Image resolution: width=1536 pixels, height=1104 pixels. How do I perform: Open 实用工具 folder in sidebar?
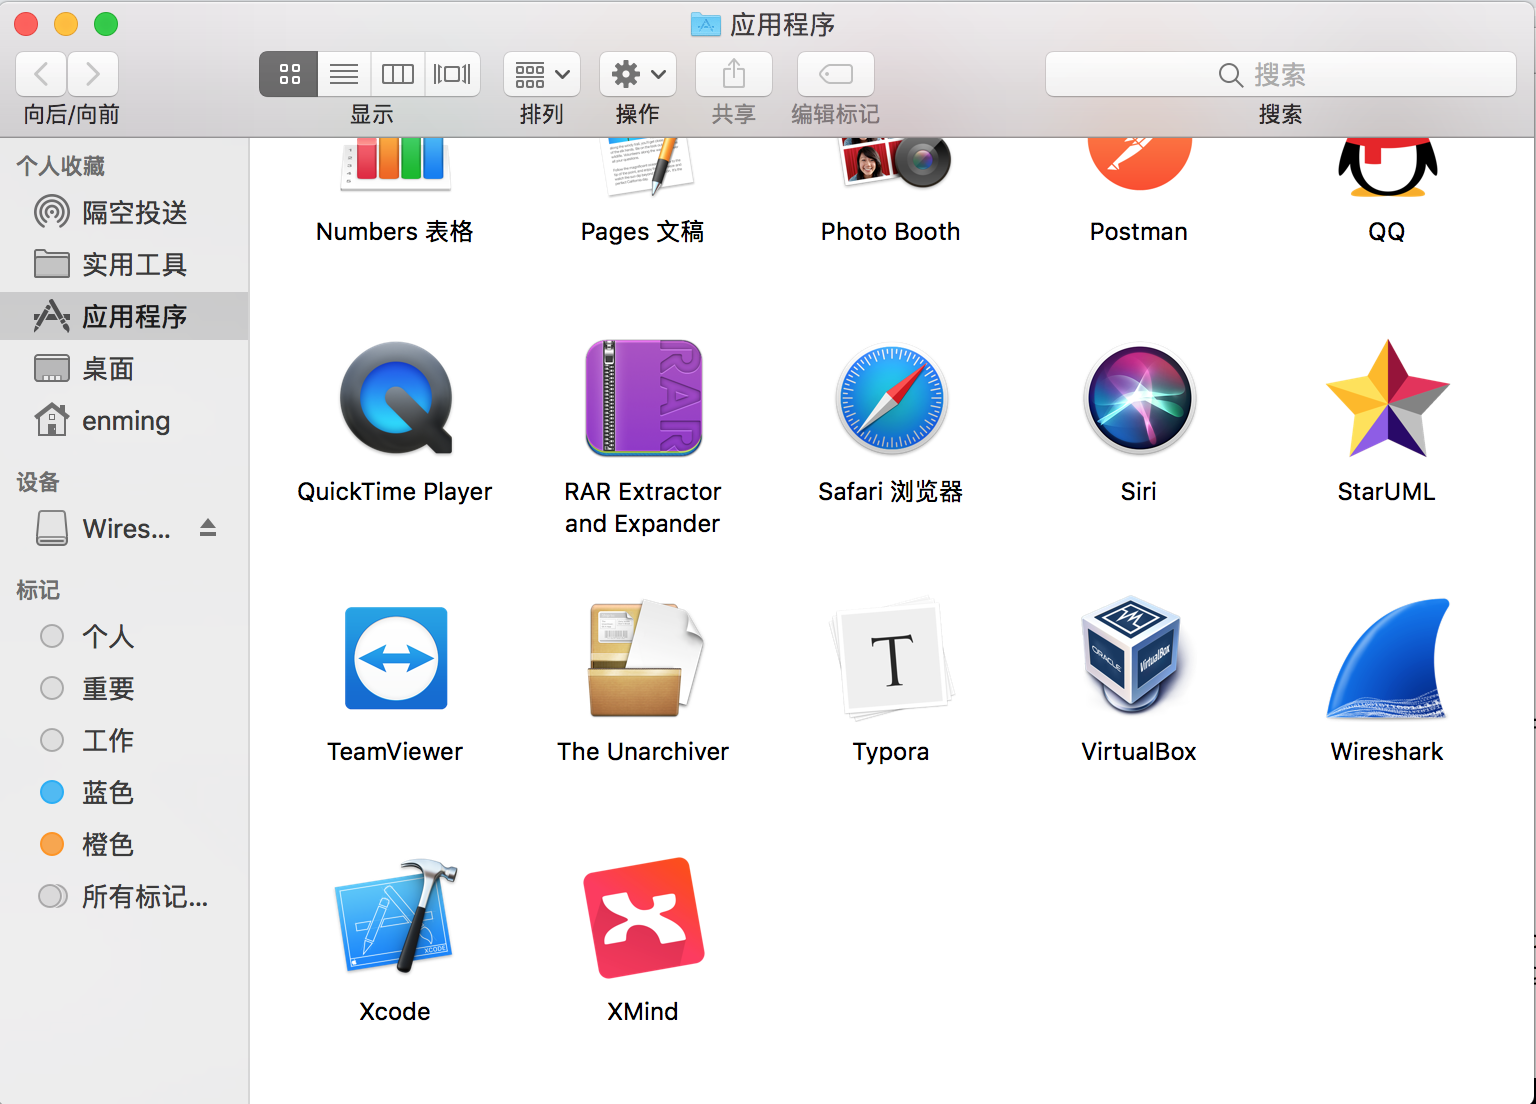[x=124, y=264]
